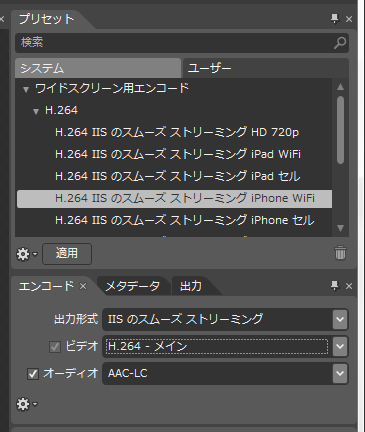Viewport: 365px width, 432px height.
Task: Open the 出力 tab
Action: pyautogui.click(x=191, y=286)
